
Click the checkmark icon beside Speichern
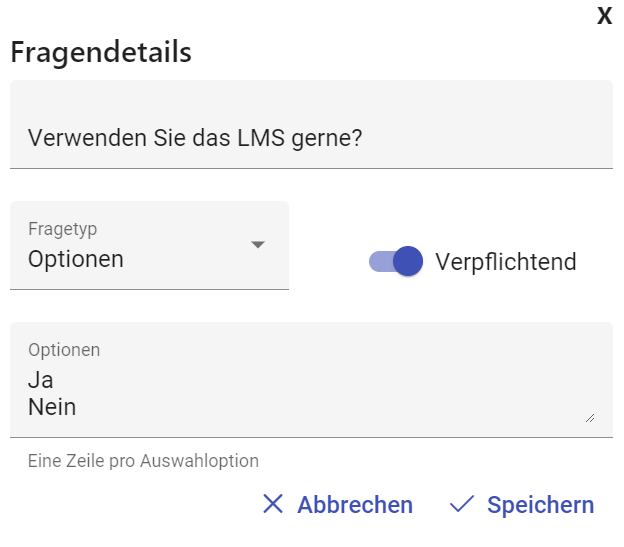tap(462, 504)
